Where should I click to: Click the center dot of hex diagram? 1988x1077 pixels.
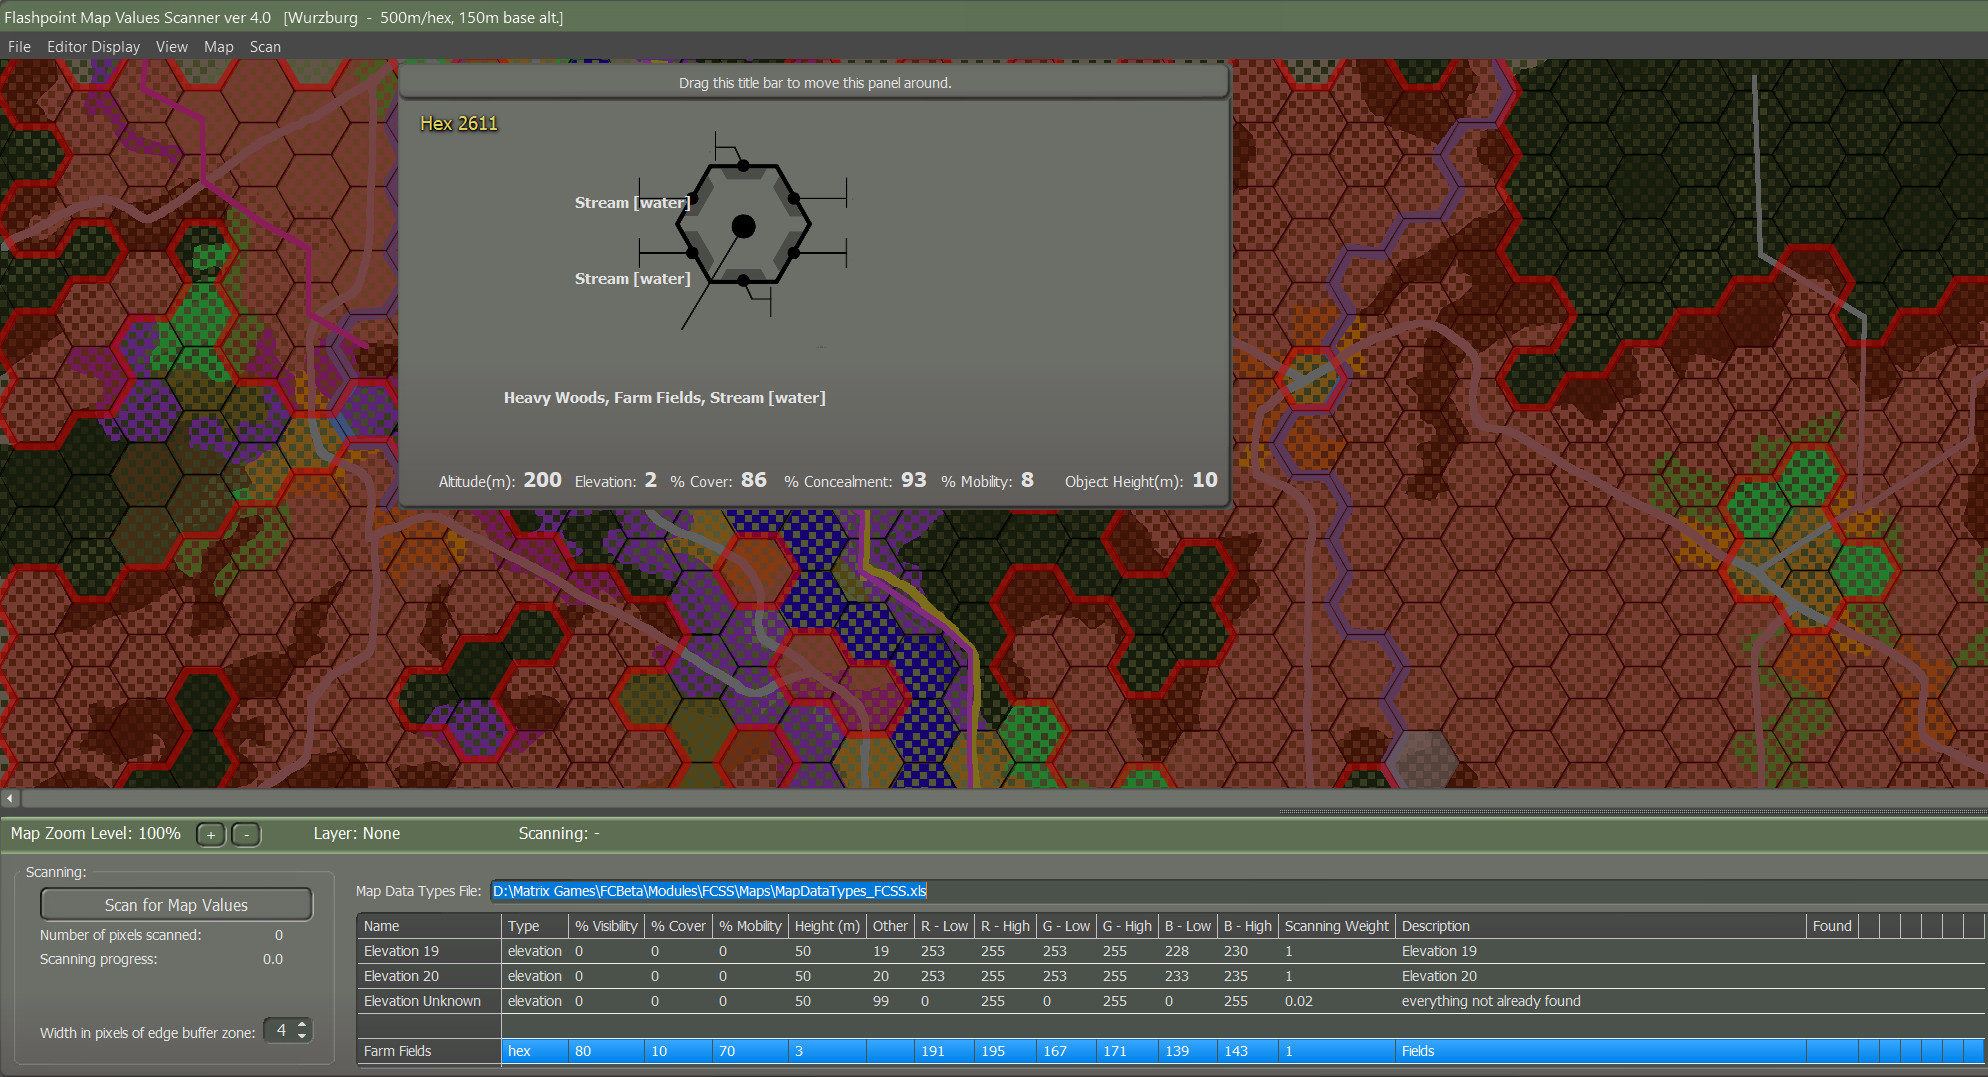[743, 227]
